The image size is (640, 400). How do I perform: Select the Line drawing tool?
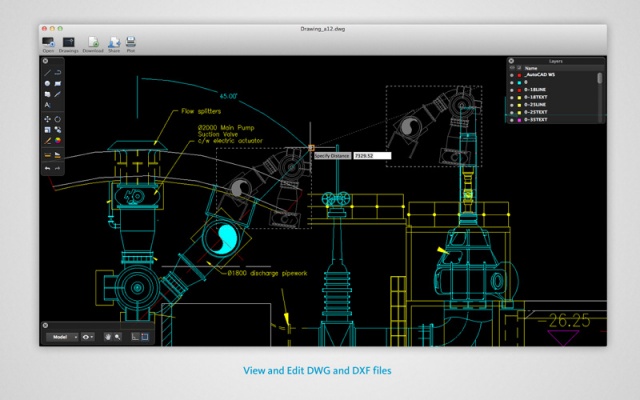48,73
